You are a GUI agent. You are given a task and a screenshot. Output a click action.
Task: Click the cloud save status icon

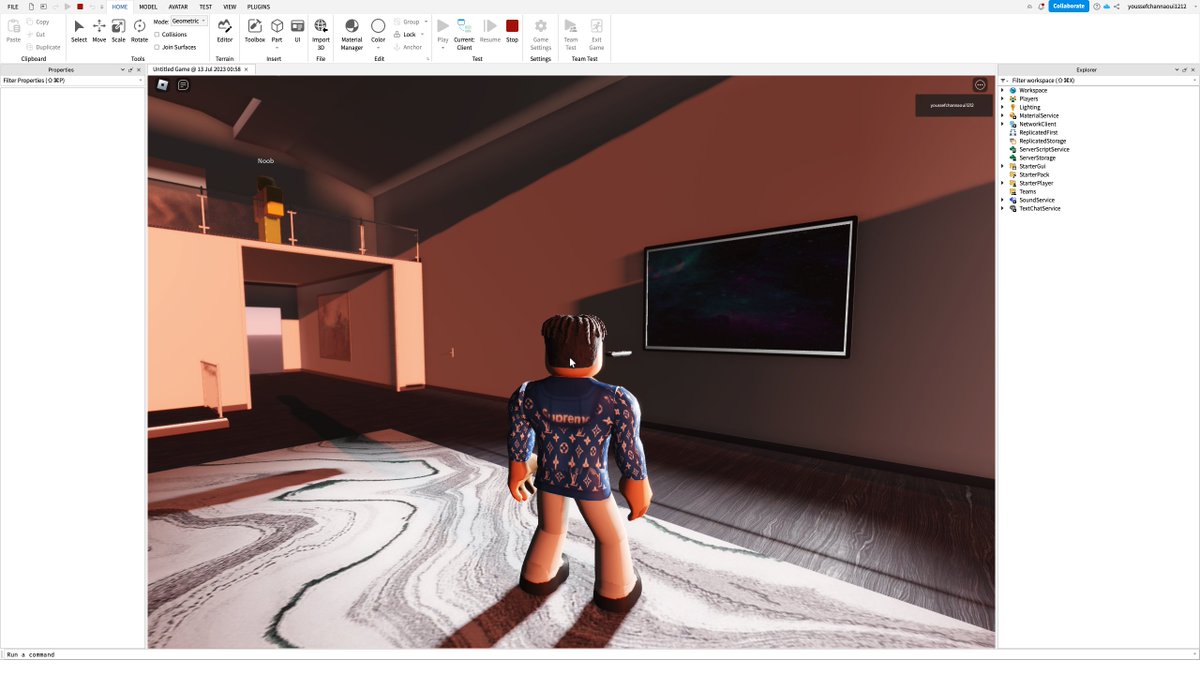[x=1106, y=6]
